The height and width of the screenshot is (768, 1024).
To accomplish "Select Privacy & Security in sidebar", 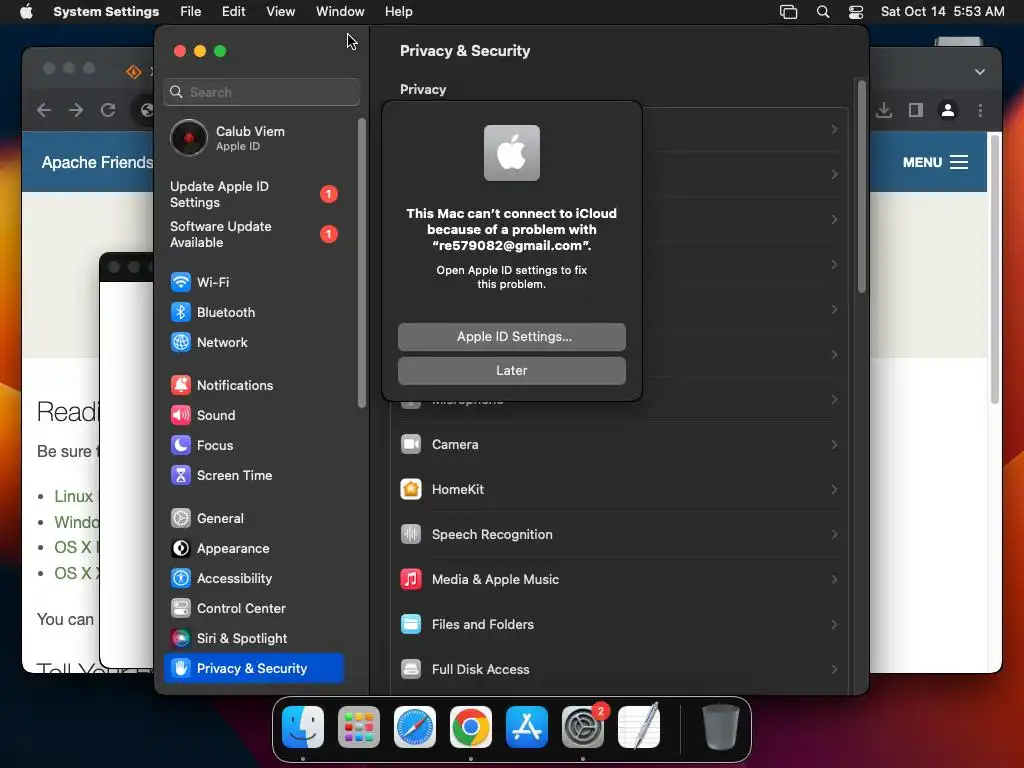I will coord(254,669).
